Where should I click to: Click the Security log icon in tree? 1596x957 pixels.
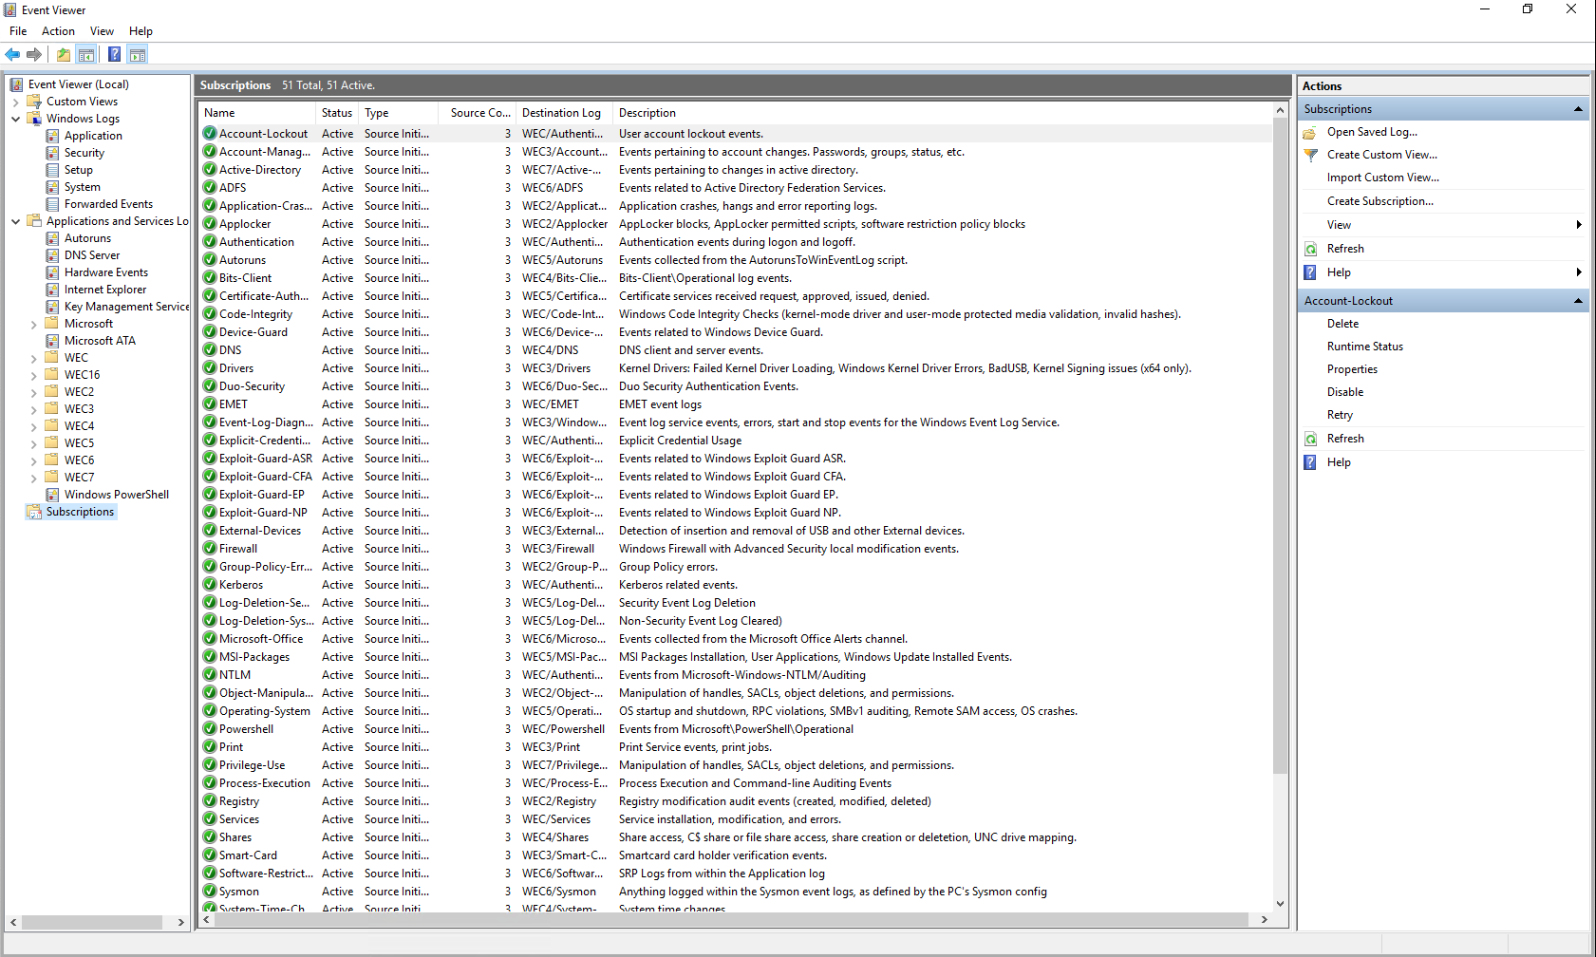[52, 153]
